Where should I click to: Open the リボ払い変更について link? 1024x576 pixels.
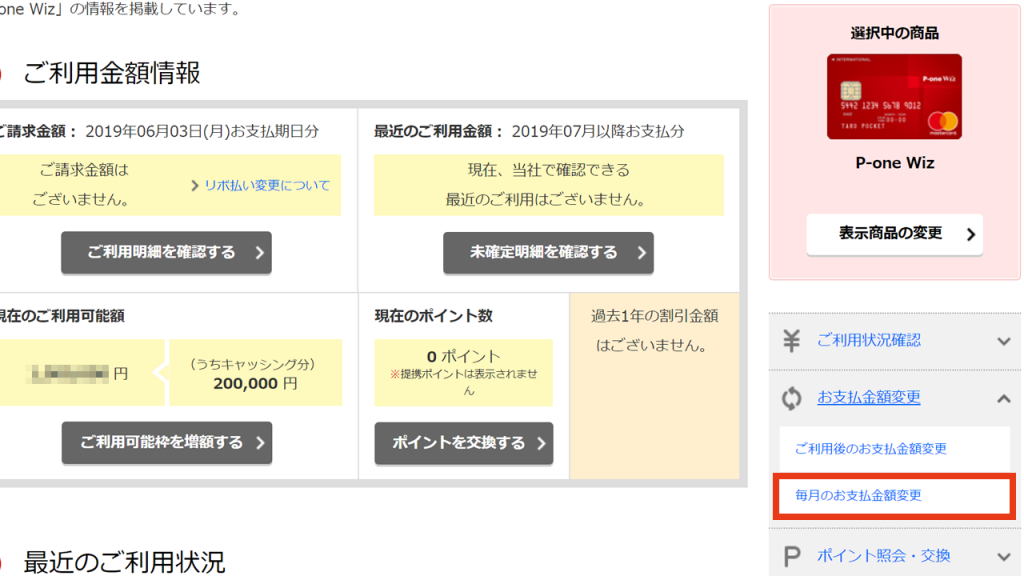(267, 185)
